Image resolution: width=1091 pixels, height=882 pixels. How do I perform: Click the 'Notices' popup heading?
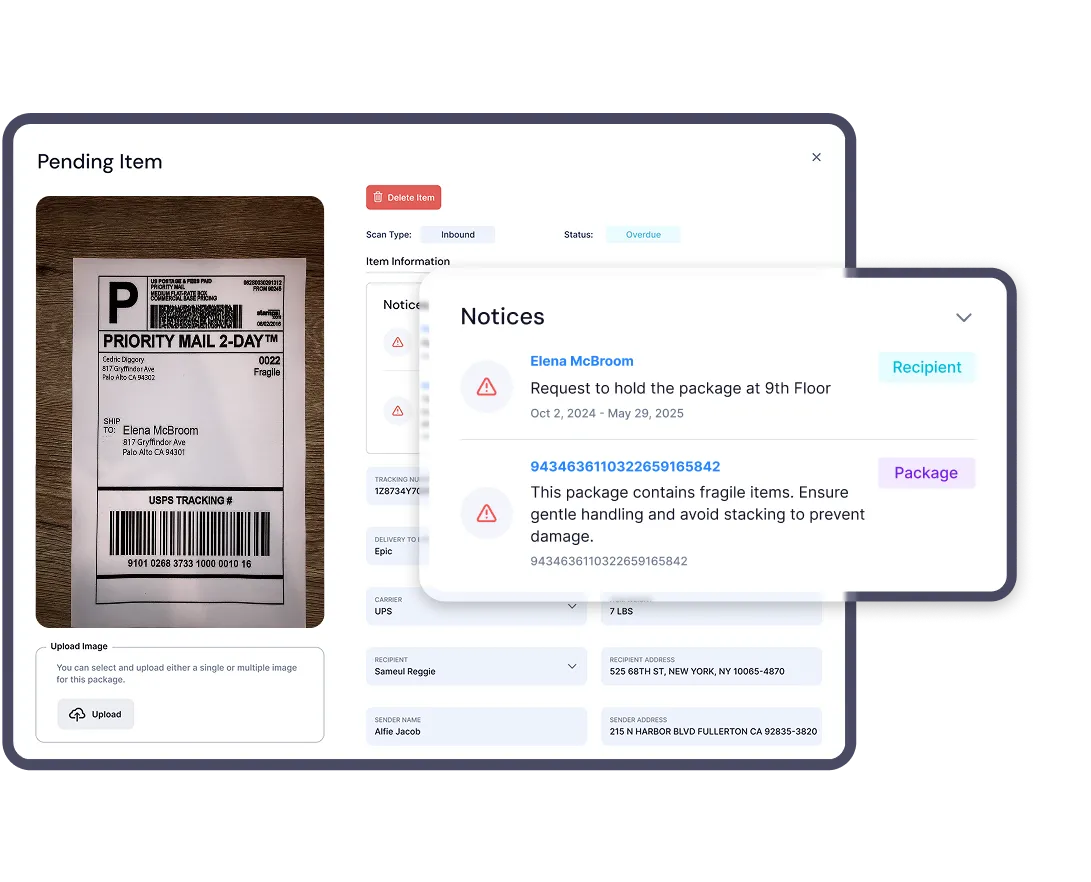pos(502,316)
